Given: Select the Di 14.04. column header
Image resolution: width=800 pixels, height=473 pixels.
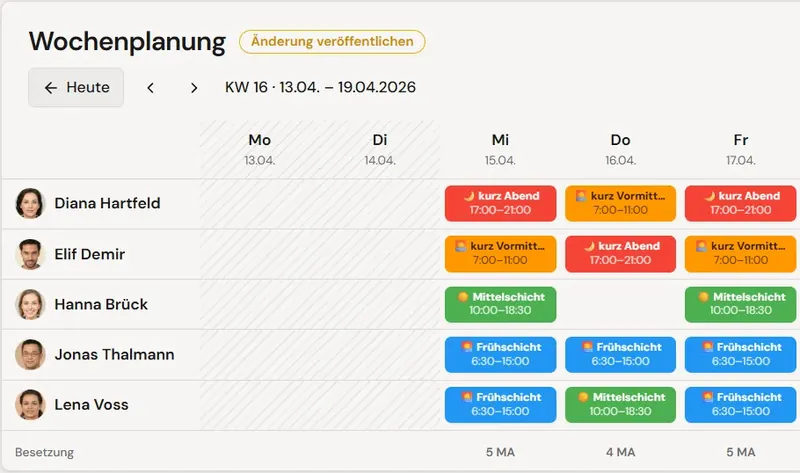Looking at the screenshot, I should point(380,149).
